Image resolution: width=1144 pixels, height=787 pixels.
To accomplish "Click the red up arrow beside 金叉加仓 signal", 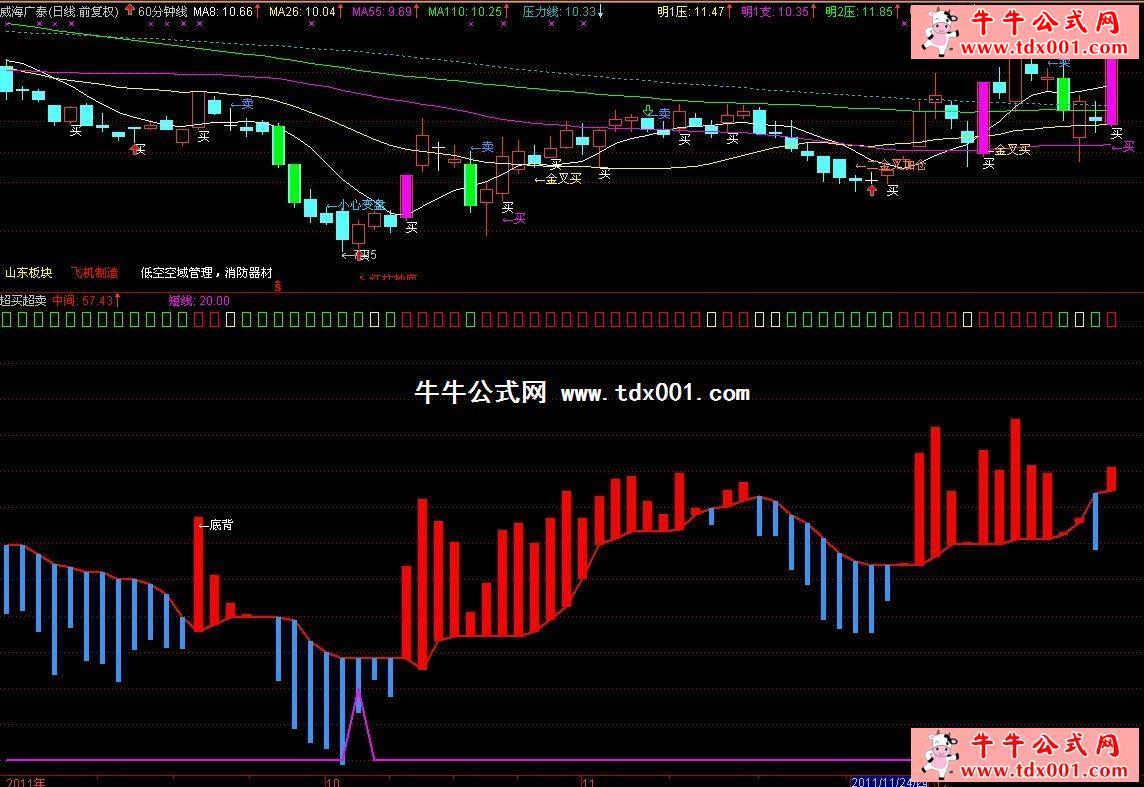I will click(x=872, y=190).
